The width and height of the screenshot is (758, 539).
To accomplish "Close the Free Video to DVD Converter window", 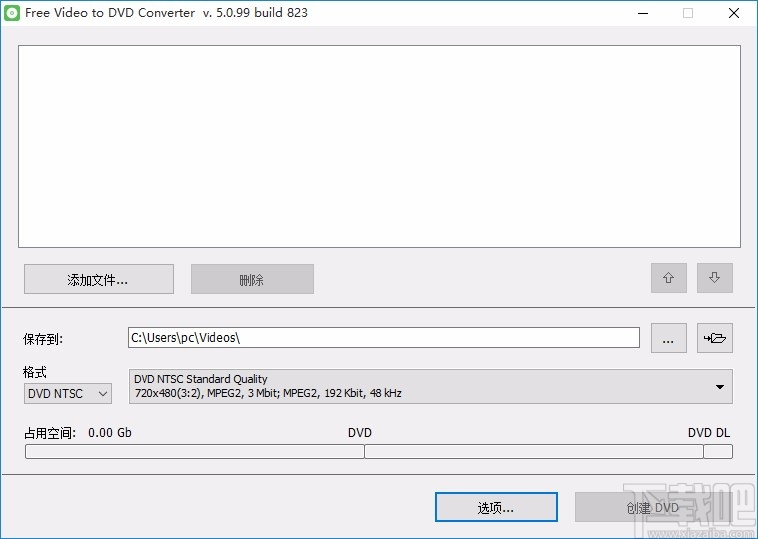I will tap(734, 13).
